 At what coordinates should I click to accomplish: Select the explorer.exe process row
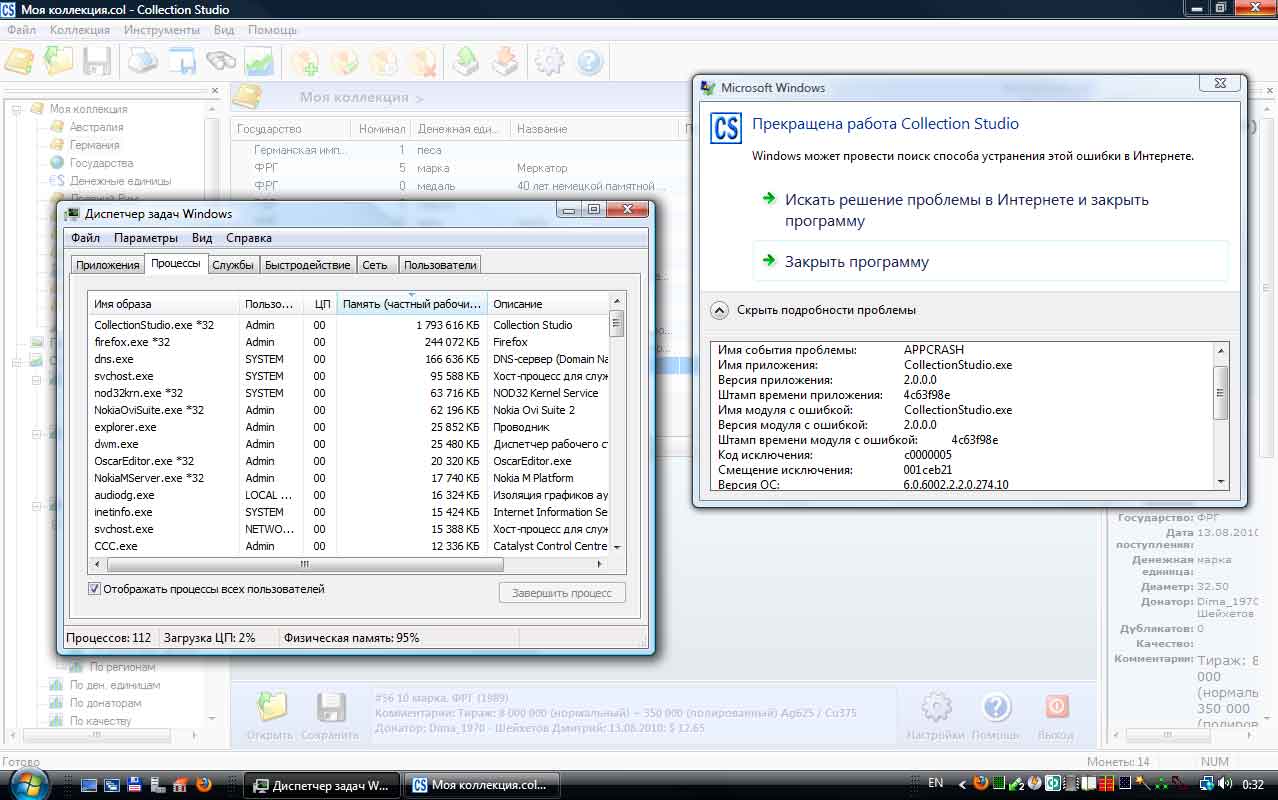point(349,427)
